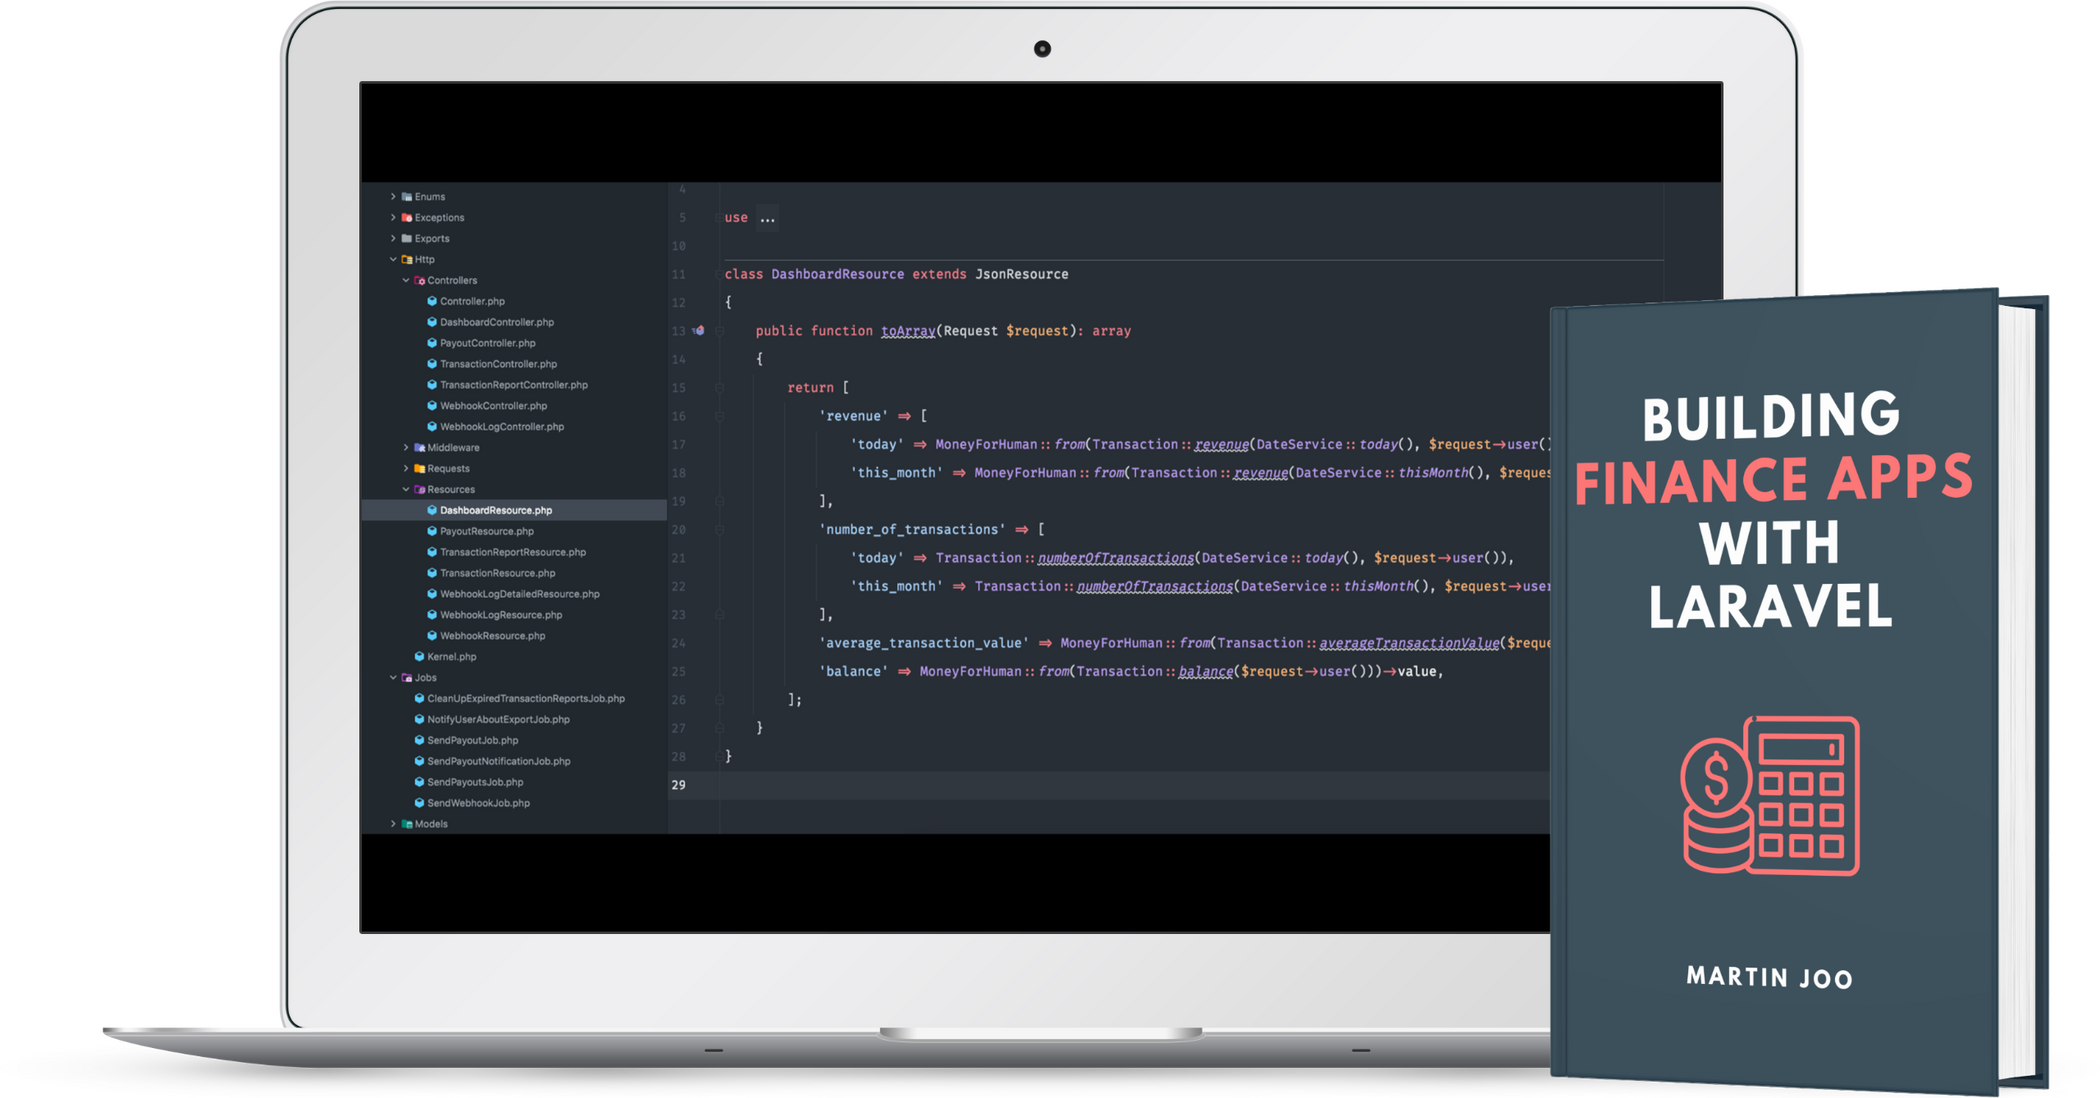This screenshot has height=1098, width=2100.
Task: Place the cursor on empty line 29
Action: 1000,785
